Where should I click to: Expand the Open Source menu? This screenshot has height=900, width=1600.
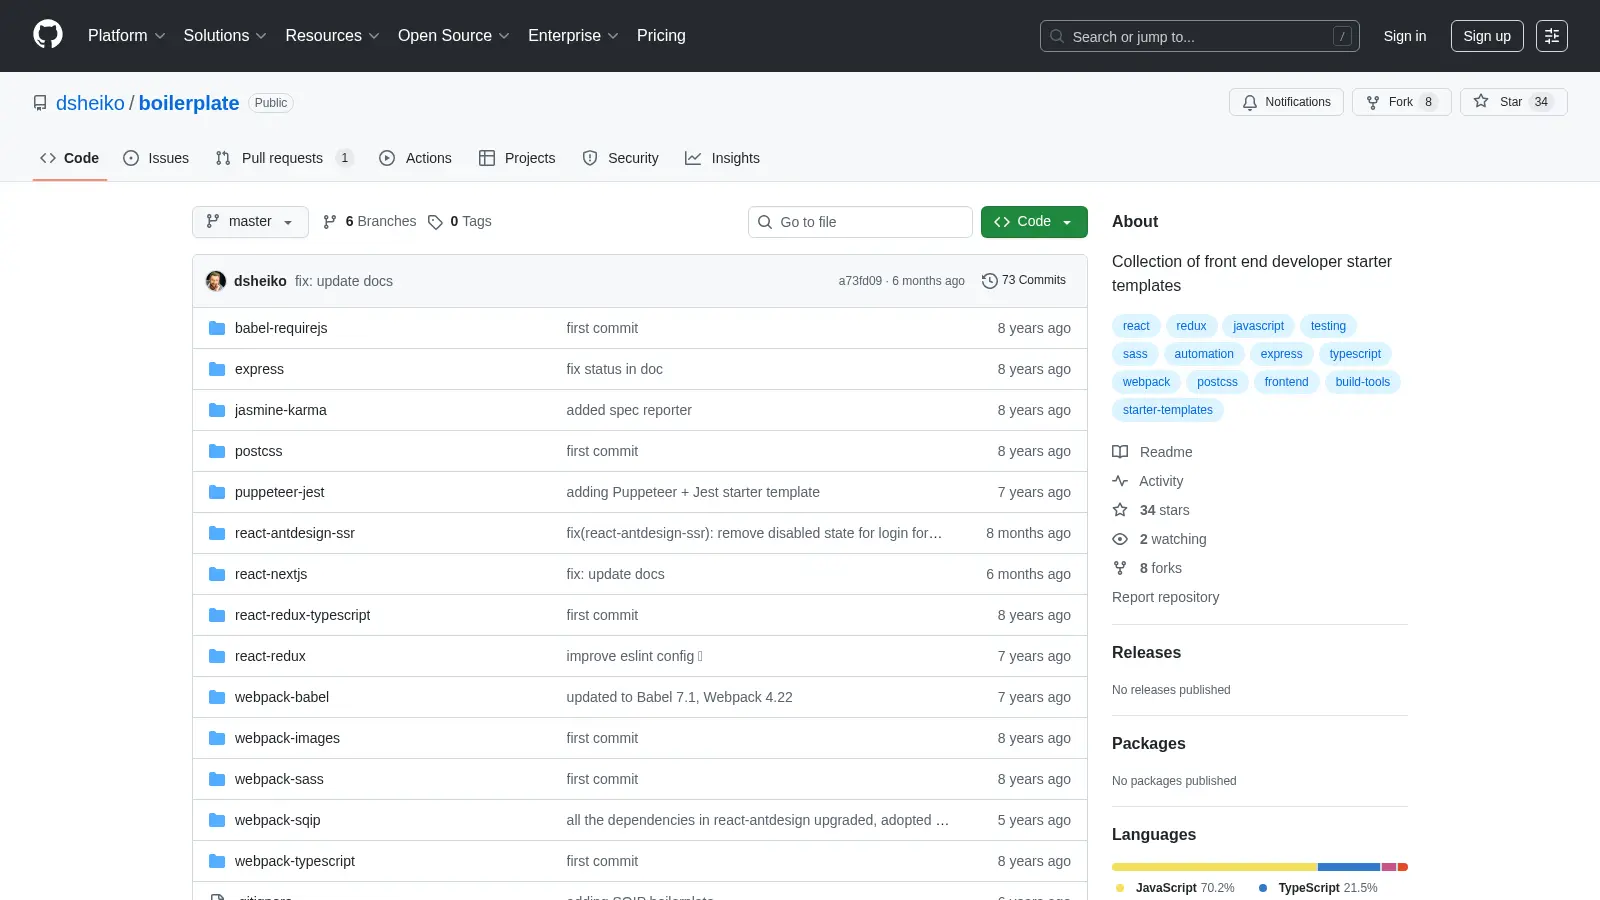(454, 35)
